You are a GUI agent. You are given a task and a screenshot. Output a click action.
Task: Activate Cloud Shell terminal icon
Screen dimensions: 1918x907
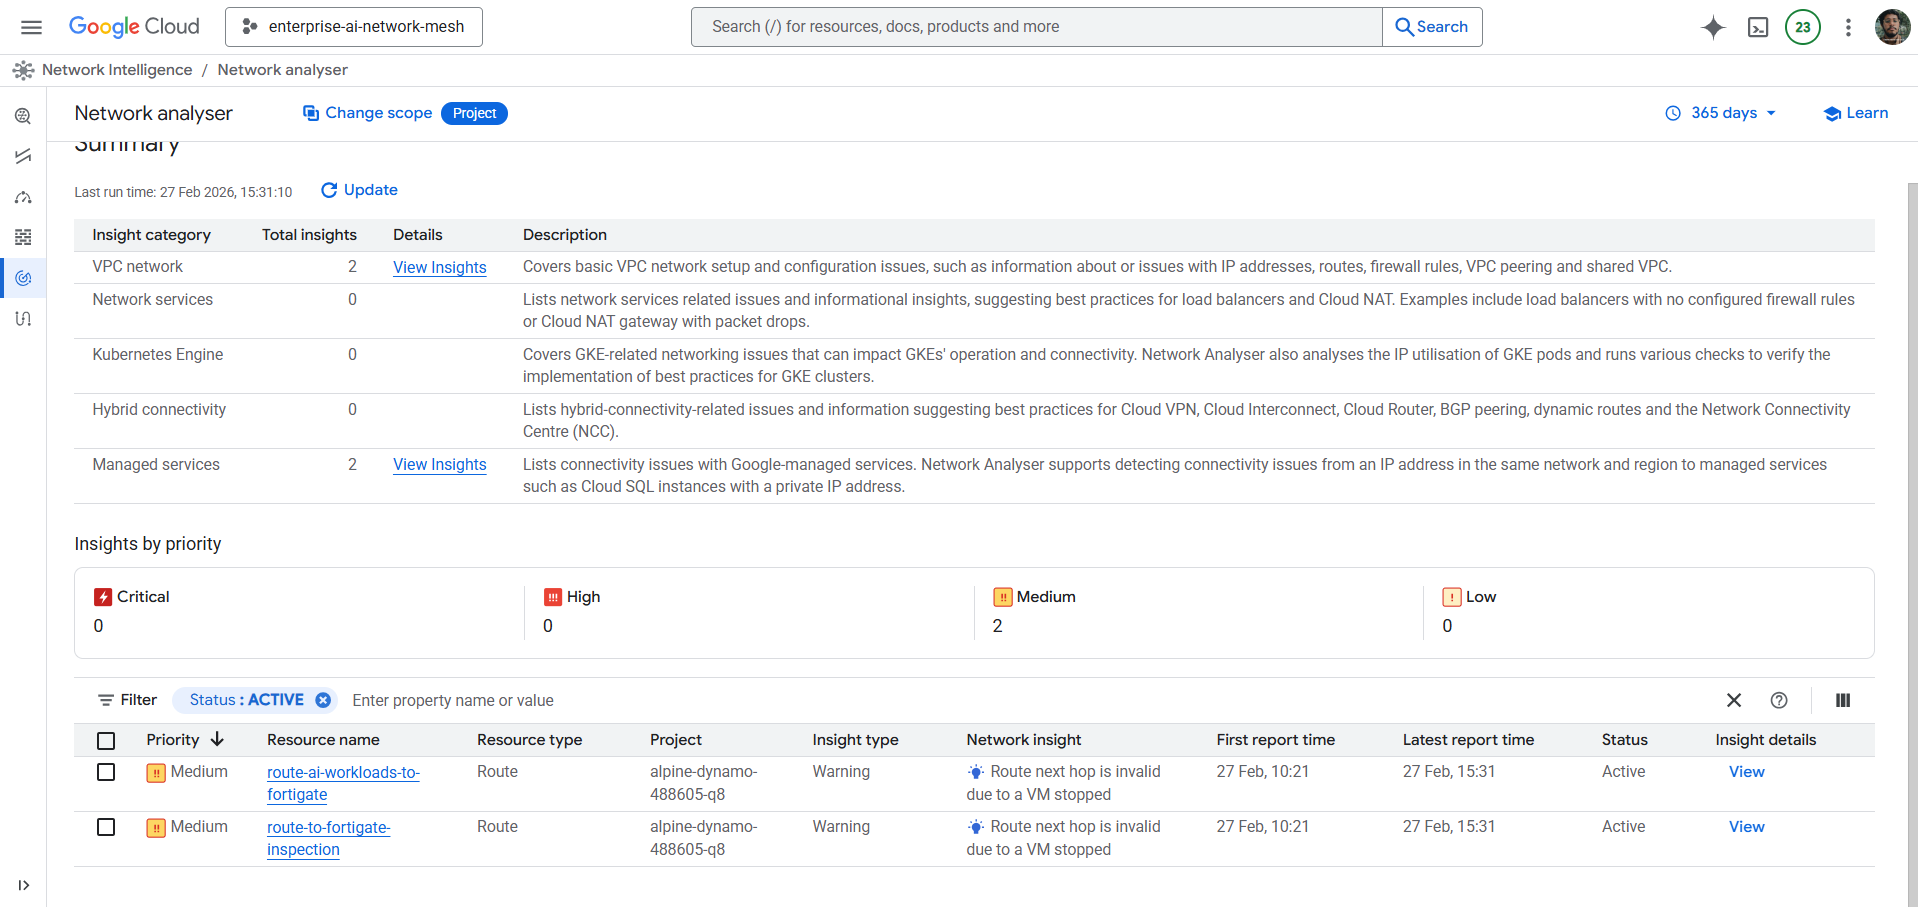[1758, 27]
